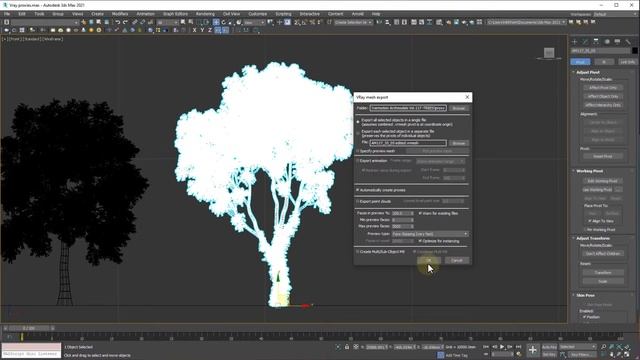Select the Rotate tool in main toolbar
Image resolution: width=640 pixels, height=360 pixels.
pyautogui.click(x=224, y=22)
